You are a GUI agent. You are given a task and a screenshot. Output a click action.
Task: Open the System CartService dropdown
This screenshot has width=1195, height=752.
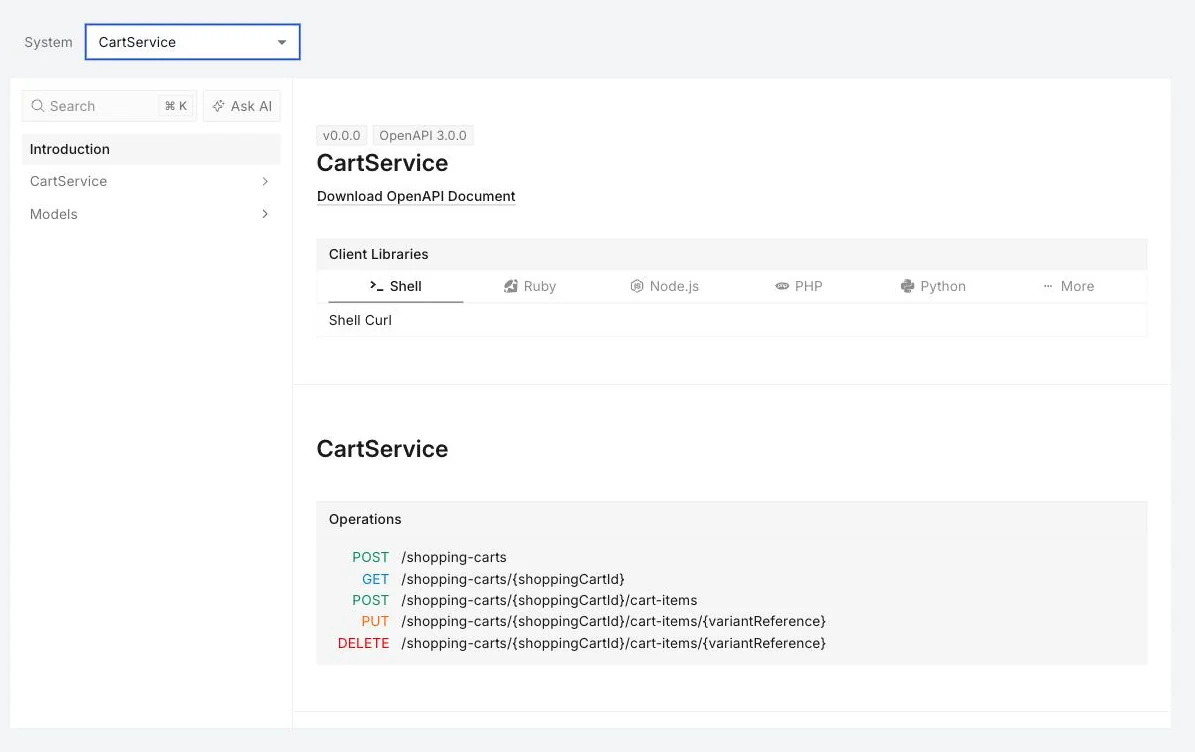(x=192, y=42)
